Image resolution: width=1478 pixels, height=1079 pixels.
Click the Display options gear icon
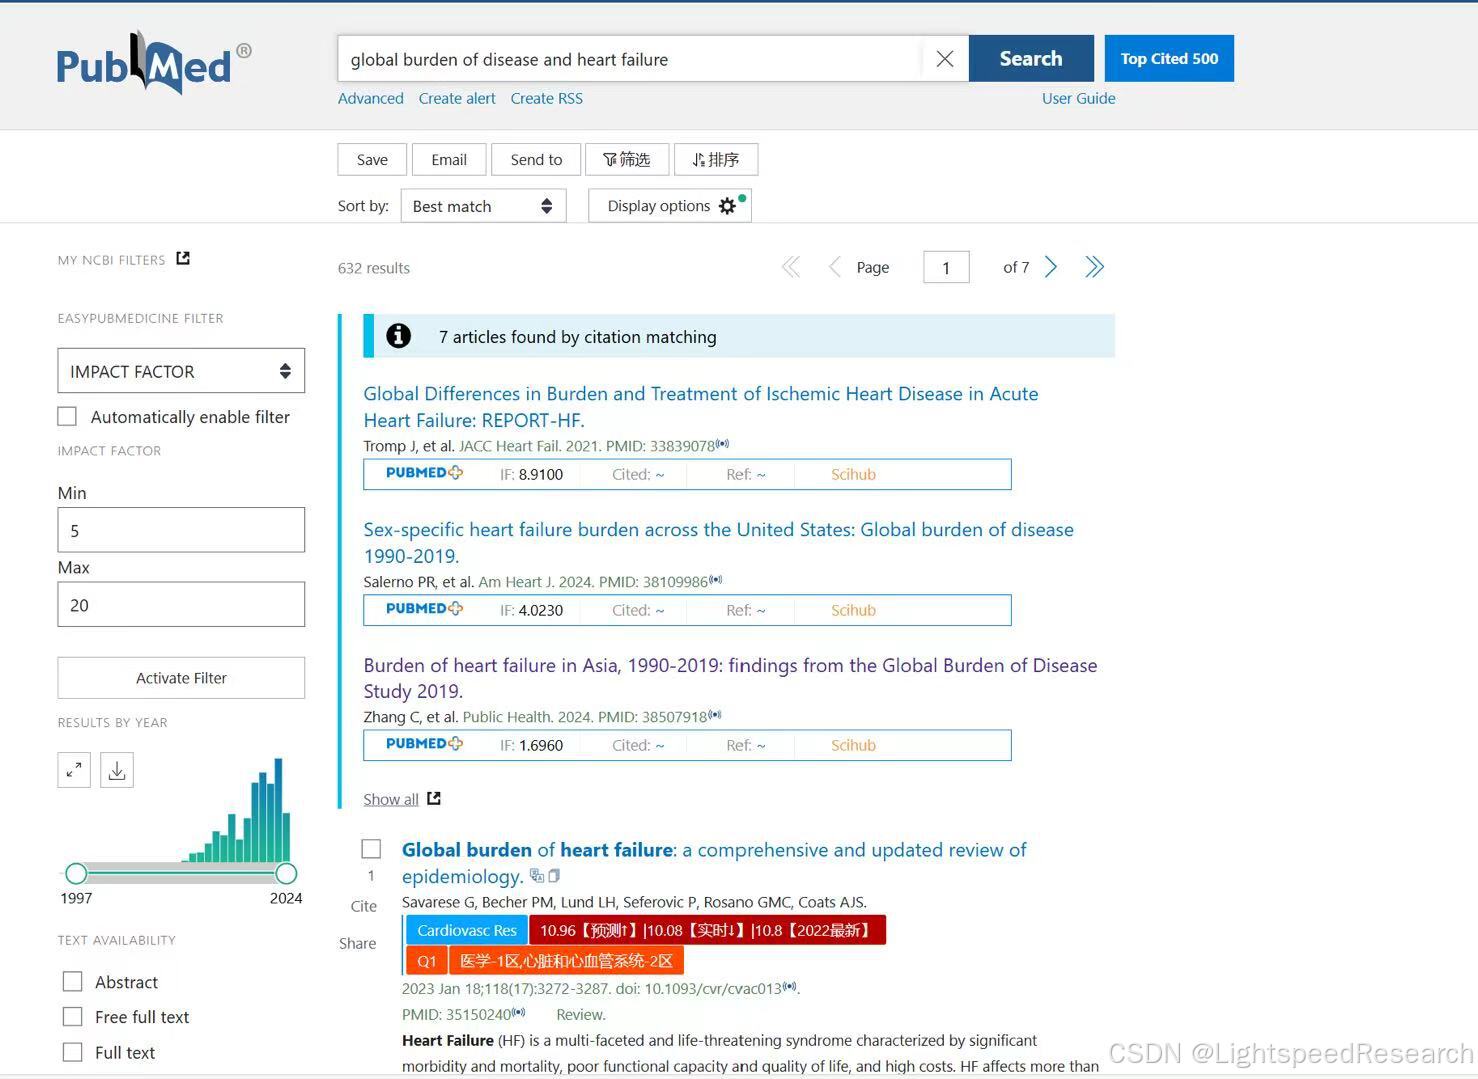pyautogui.click(x=727, y=206)
